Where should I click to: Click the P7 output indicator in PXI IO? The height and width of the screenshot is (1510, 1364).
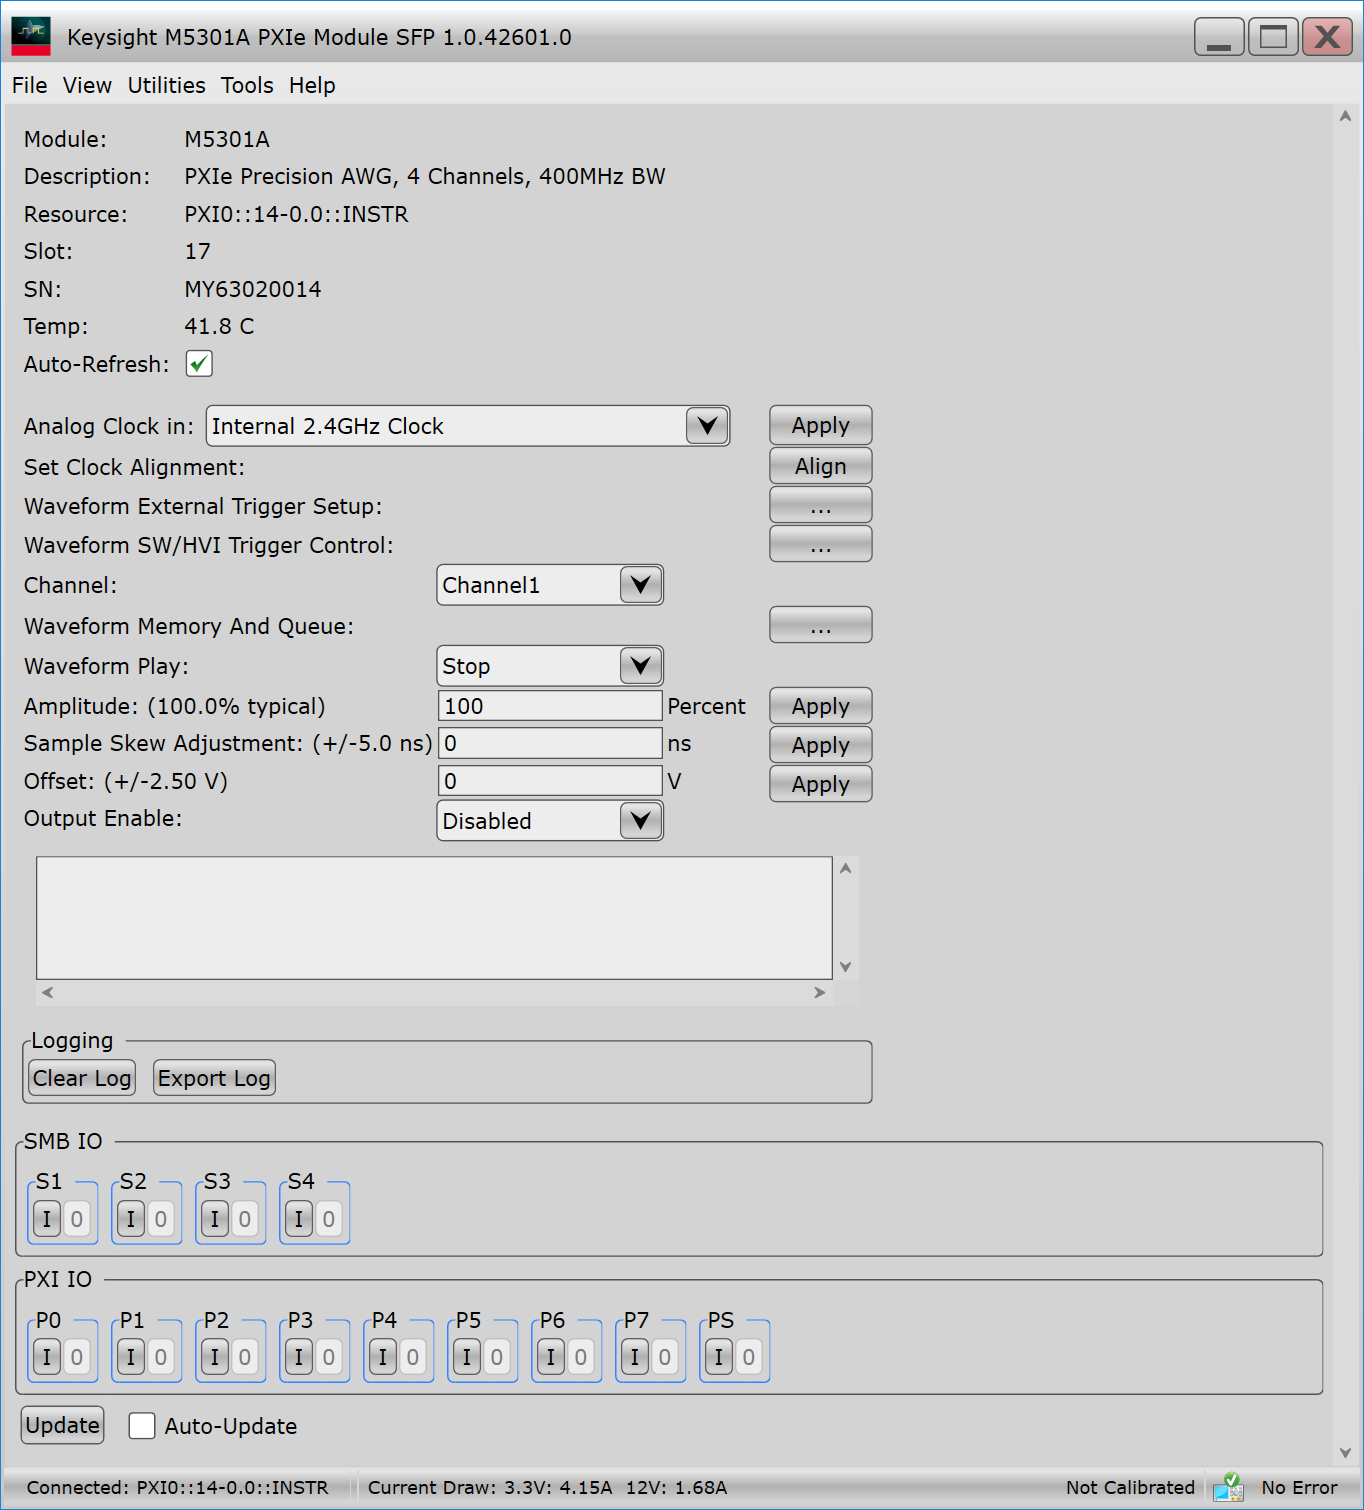pos(665,1357)
